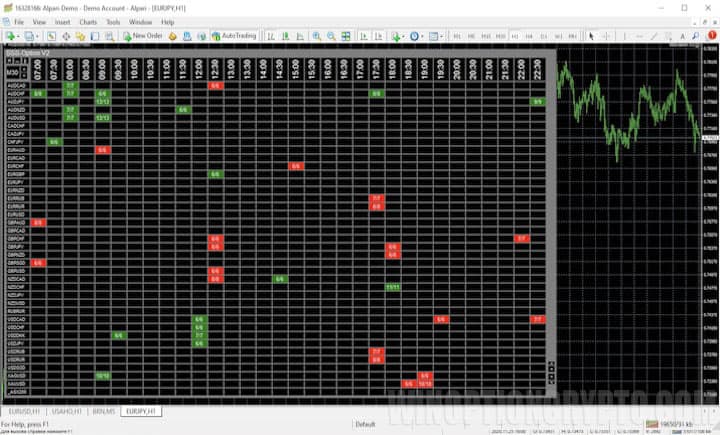
Task: Open the periodicity clock dropdown
Action: click(417, 36)
